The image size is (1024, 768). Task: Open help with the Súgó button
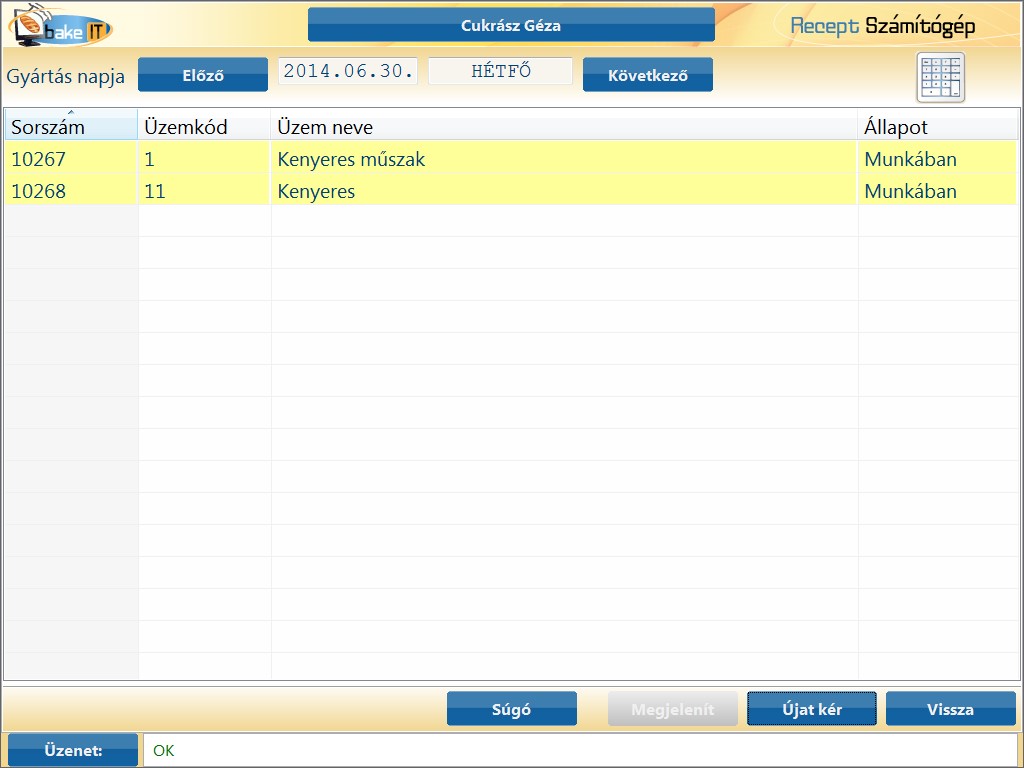(x=511, y=709)
